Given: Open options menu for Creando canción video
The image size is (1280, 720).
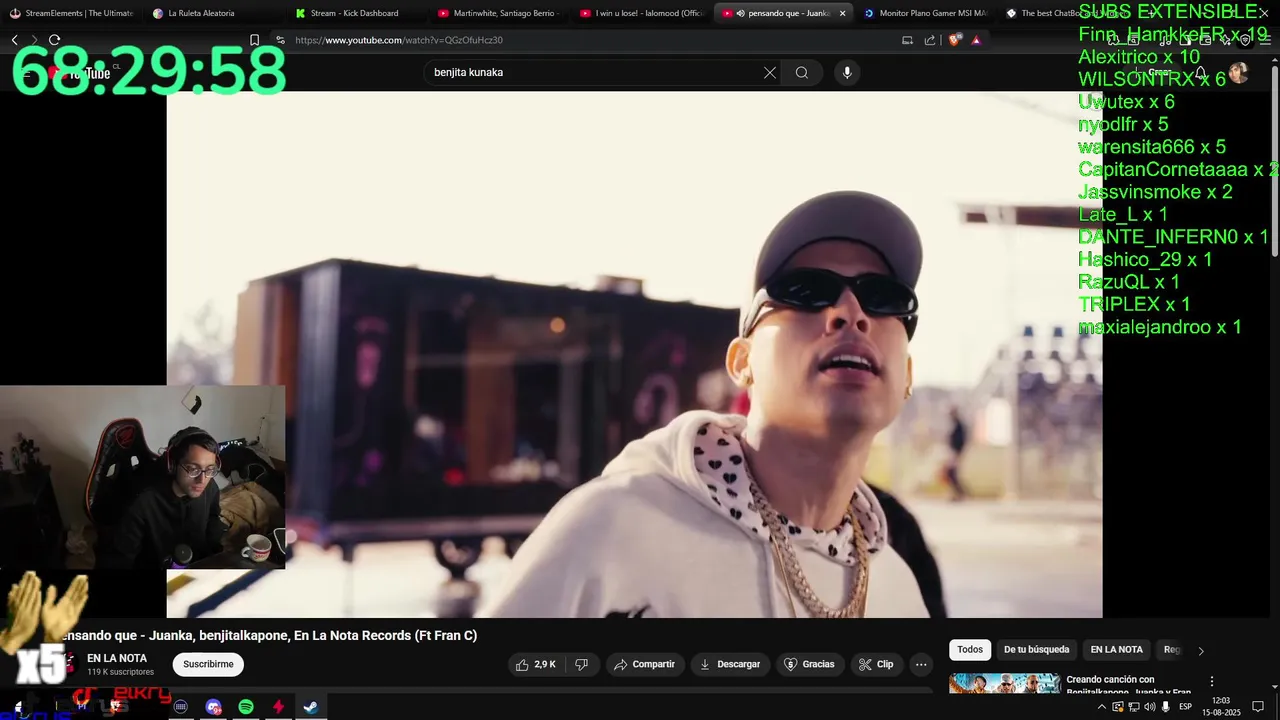Looking at the screenshot, I should [1211, 681].
